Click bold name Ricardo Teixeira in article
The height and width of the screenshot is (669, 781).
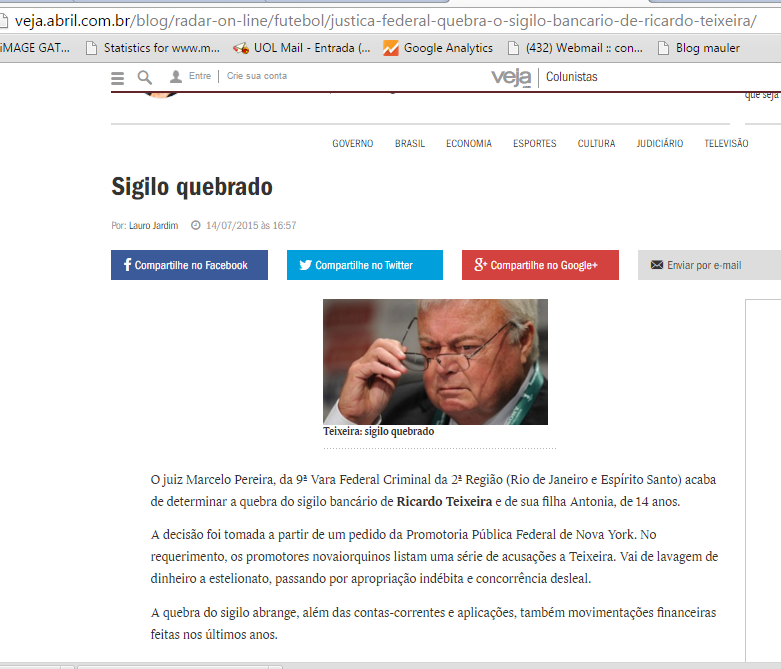pos(444,501)
